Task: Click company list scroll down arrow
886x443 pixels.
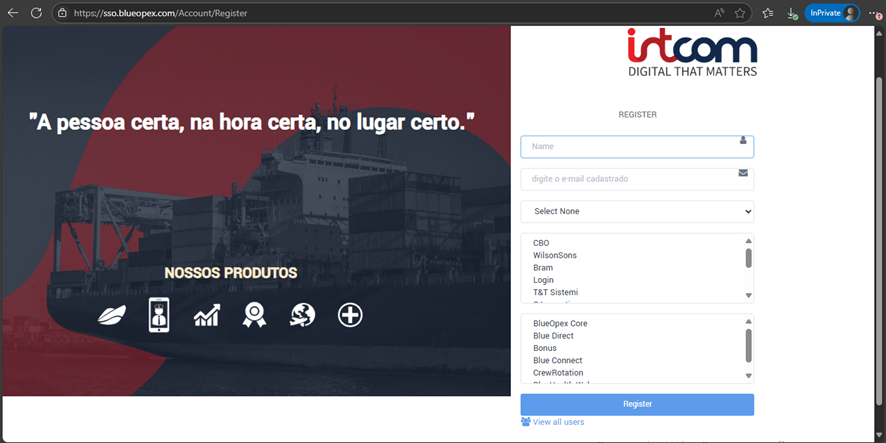Action: (x=749, y=295)
